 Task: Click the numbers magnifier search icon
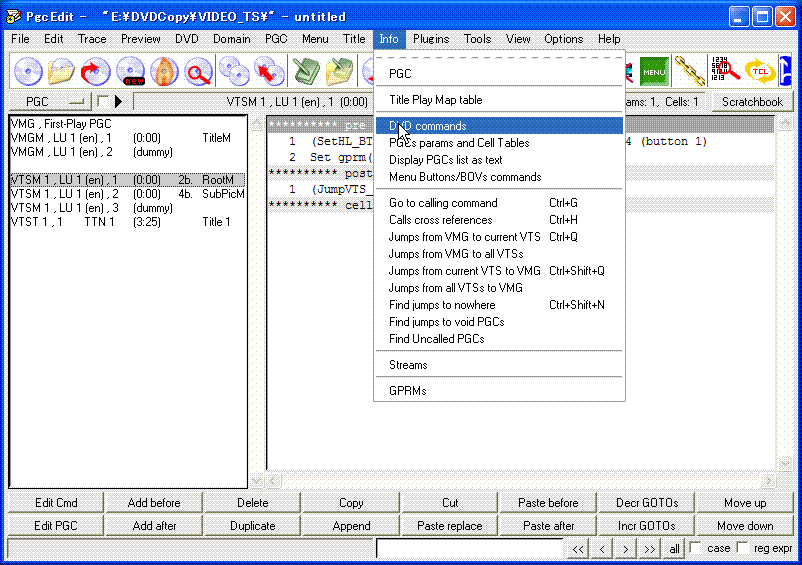tap(725, 70)
